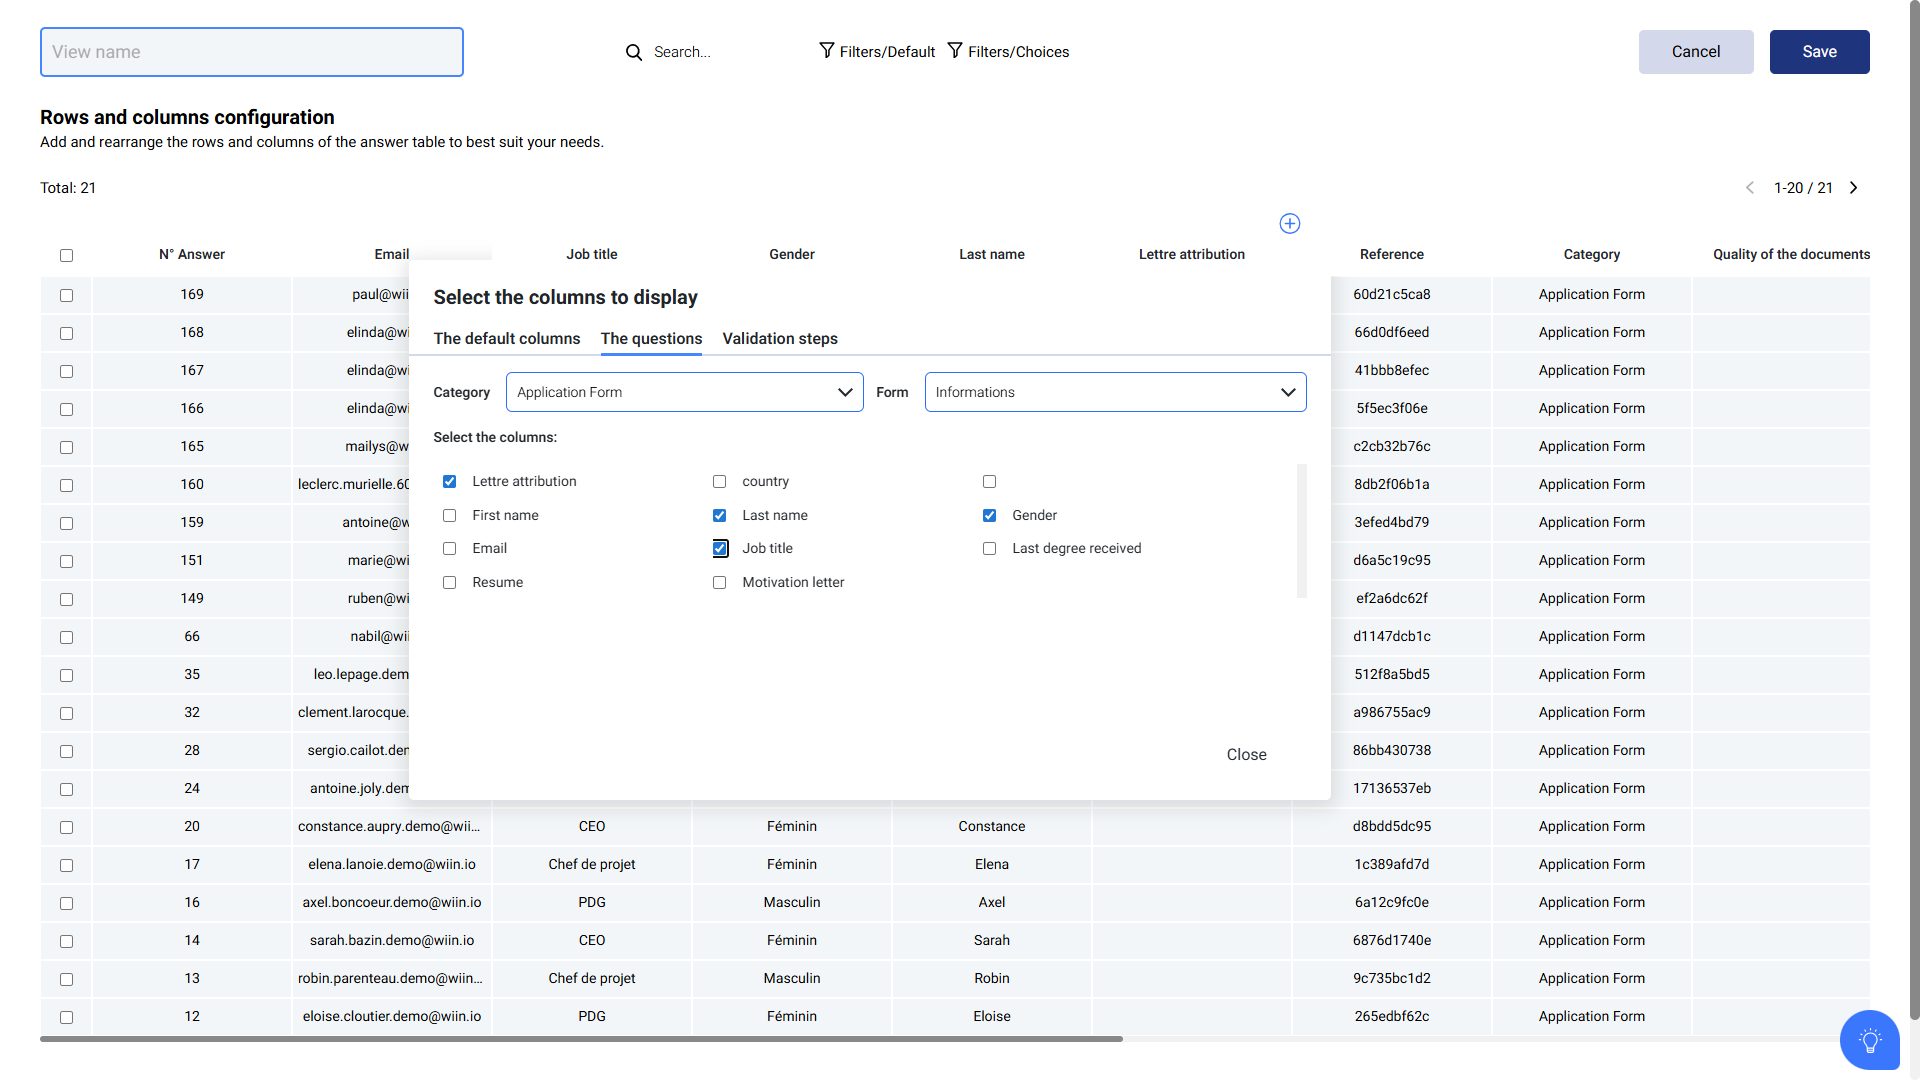The image size is (1920, 1080).
Task: Expand the Form Informations dropdown
Action: [x=1115, y=392]
